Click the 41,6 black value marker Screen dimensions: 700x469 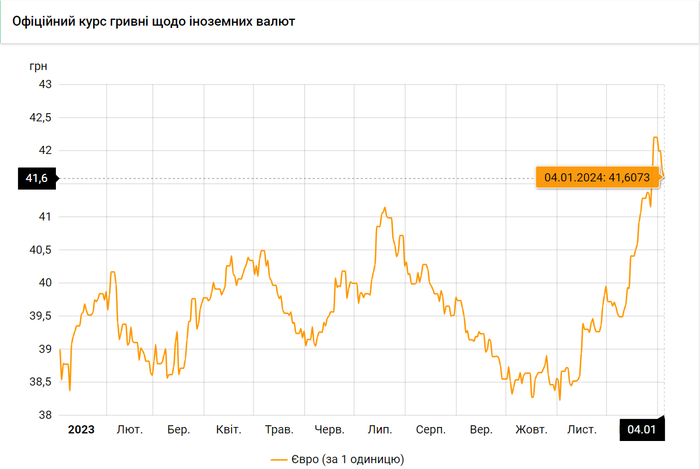click(37, 178)
